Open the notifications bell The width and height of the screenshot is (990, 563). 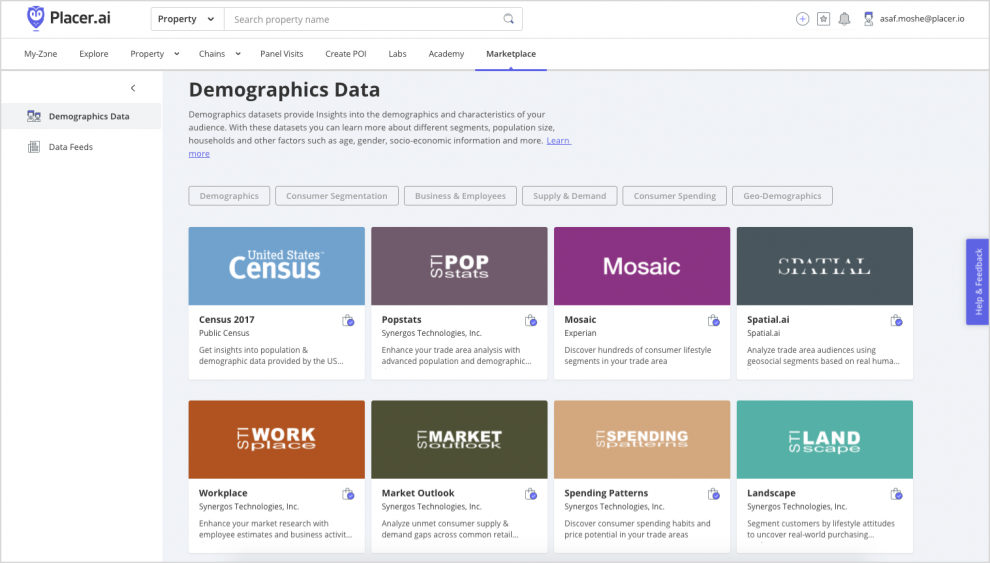tap(844, 19)
